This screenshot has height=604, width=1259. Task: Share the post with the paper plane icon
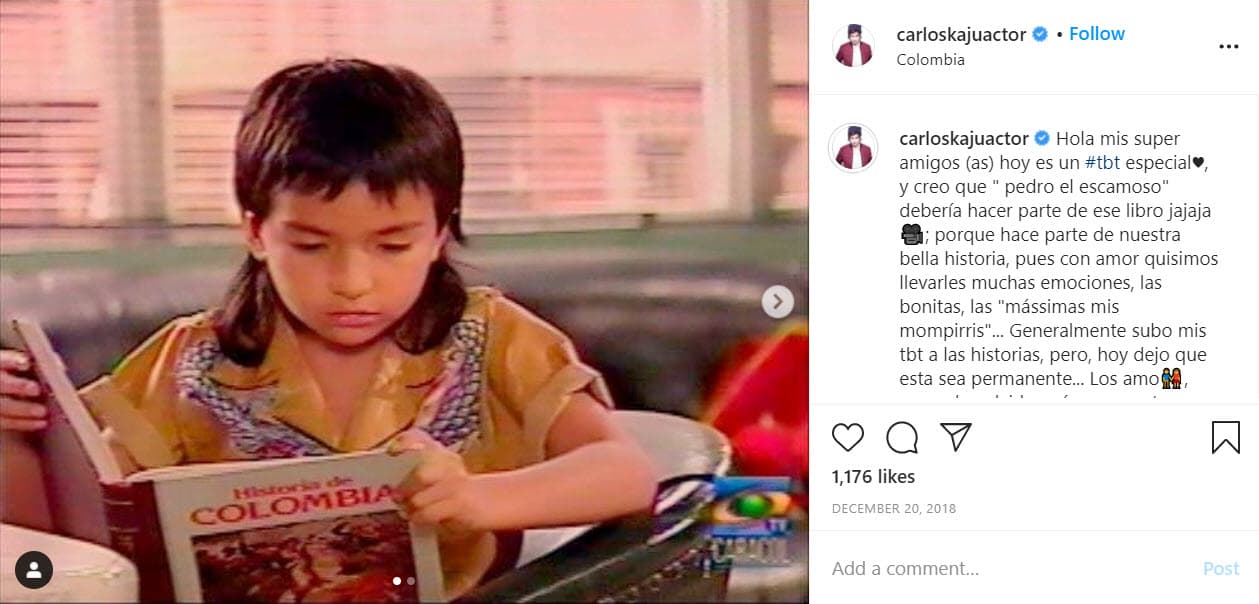click(956, 437)
